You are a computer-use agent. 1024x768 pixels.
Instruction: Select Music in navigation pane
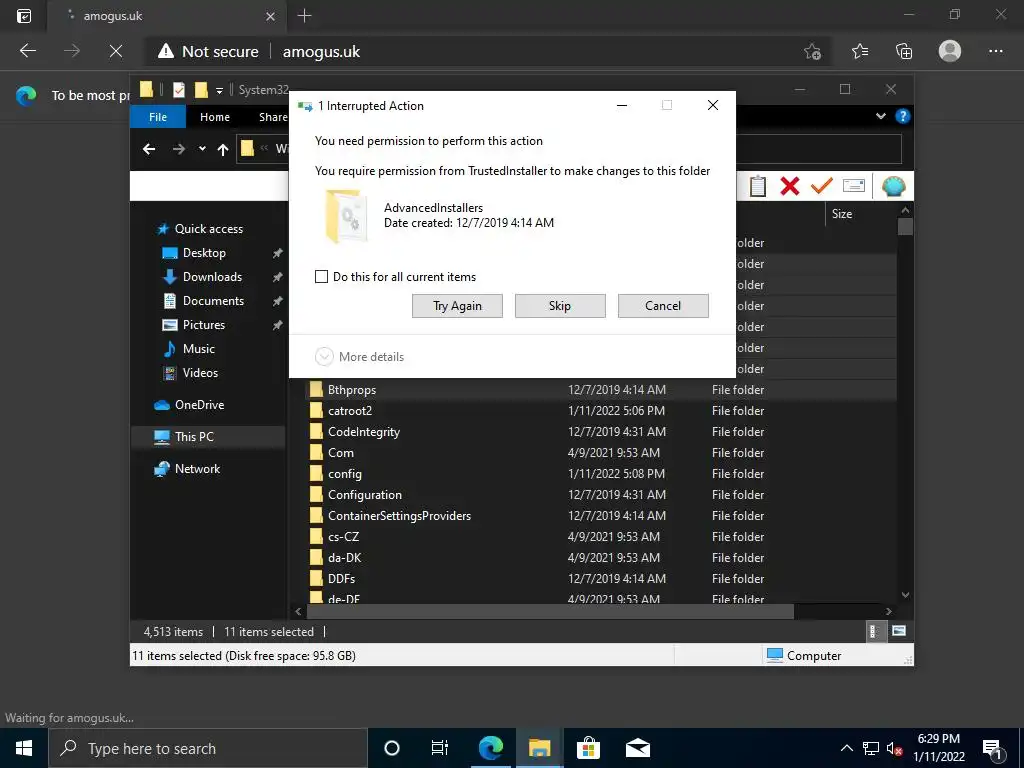point(199,349)
